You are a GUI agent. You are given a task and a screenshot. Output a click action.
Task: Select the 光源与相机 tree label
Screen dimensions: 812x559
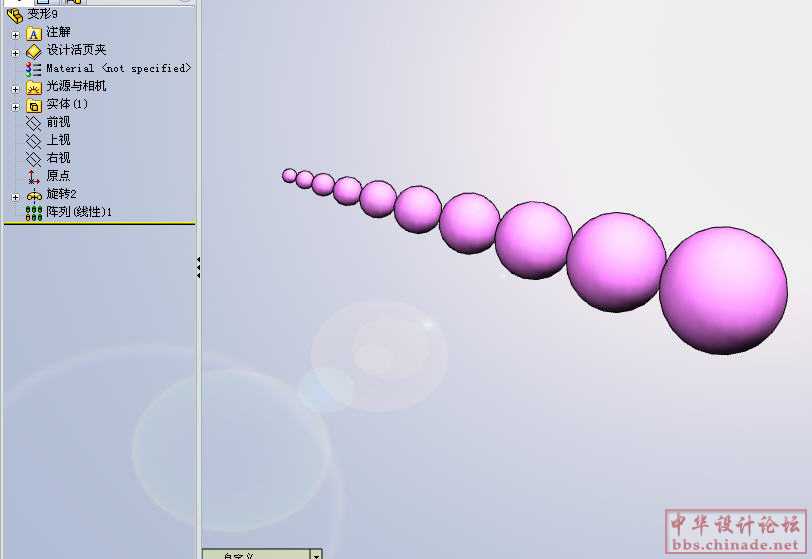pyautogui.click(x=76, y=86)
